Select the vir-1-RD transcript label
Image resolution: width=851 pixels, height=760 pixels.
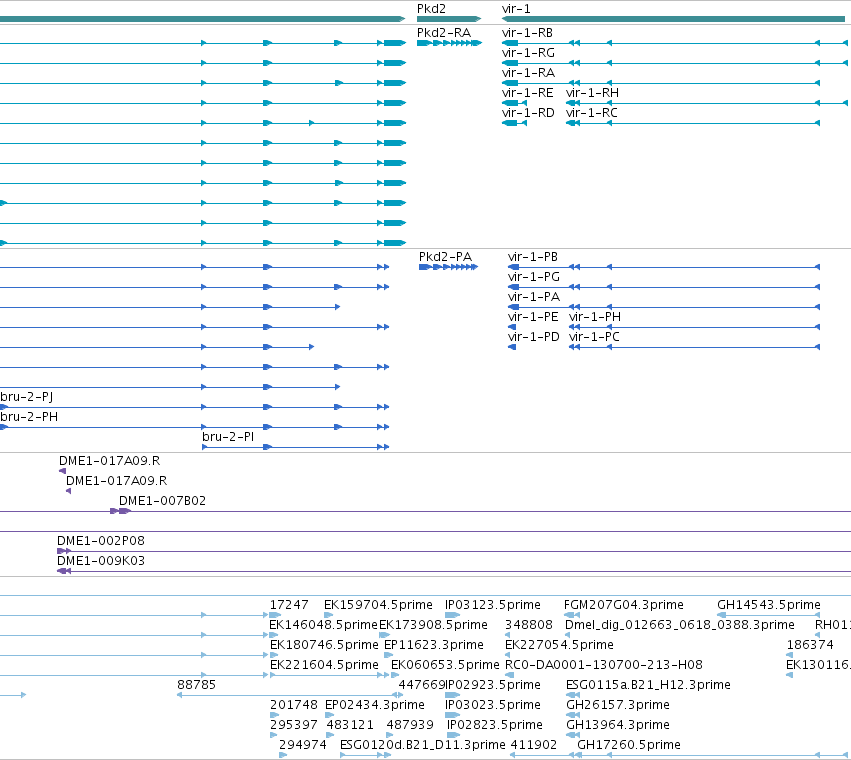(529, 113)
